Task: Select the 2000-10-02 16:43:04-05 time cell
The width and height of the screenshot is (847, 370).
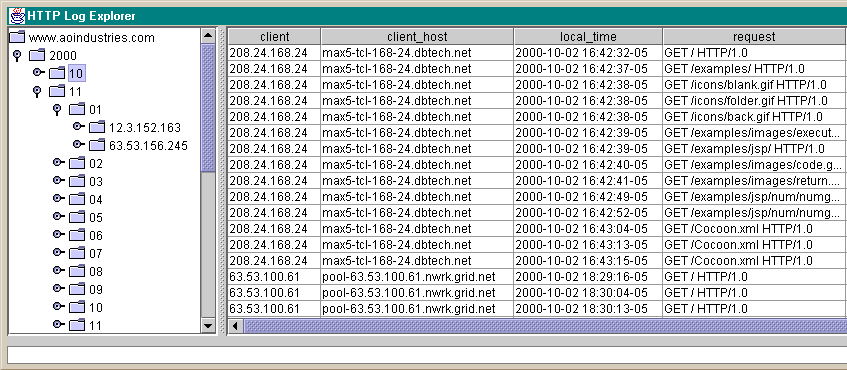Action: [588, 229]
